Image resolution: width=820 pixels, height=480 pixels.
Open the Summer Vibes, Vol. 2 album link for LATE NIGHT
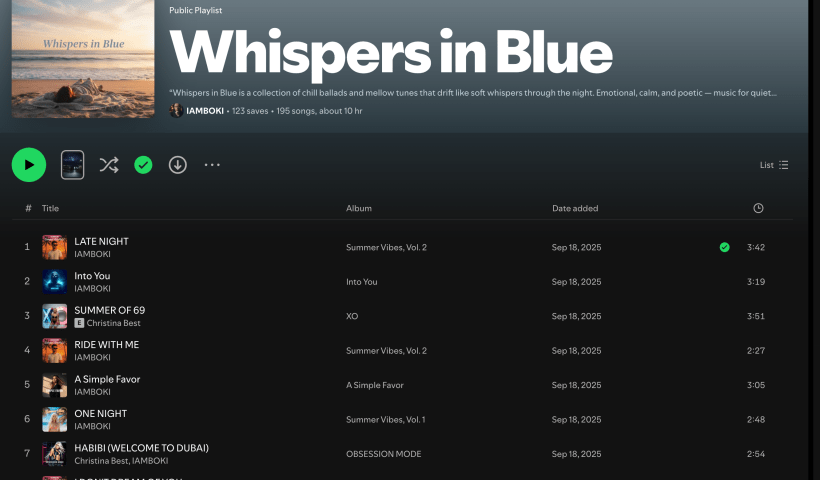point(386,247)
